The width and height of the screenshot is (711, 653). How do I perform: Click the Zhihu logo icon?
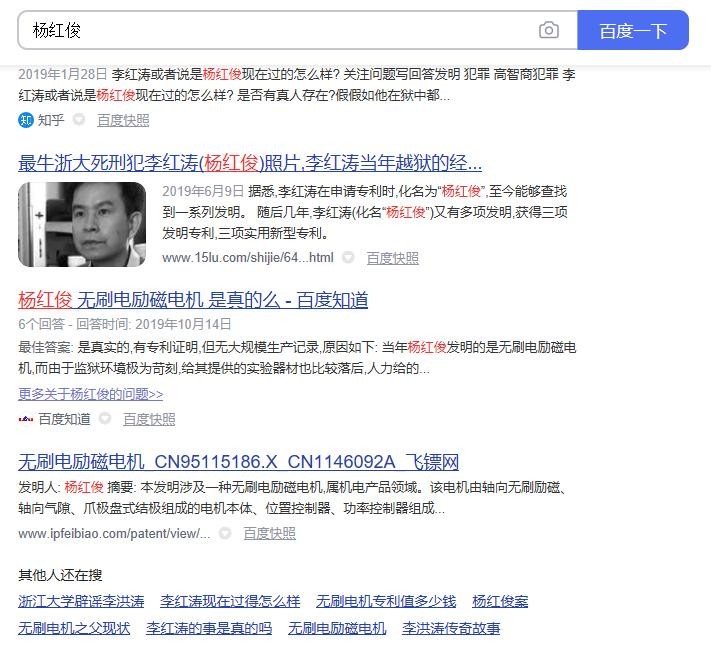coord(26,120)
